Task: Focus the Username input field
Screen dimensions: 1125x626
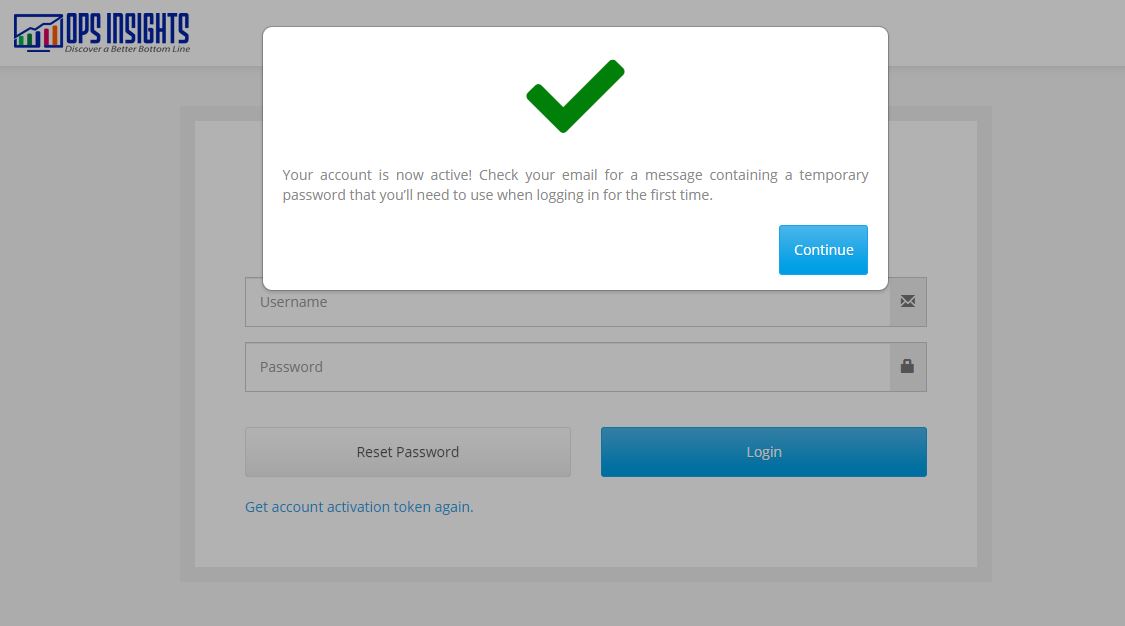Action: 567,302
